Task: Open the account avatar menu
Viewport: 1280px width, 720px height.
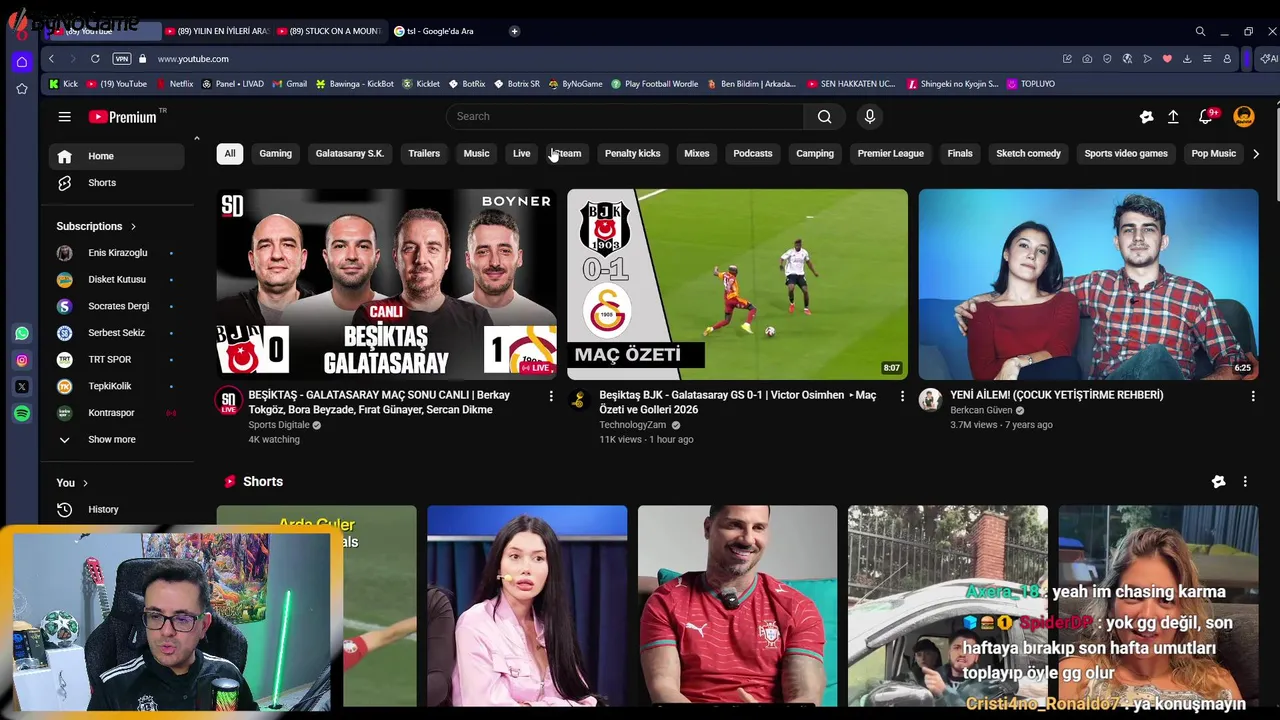Action: tap(1244, 117)
